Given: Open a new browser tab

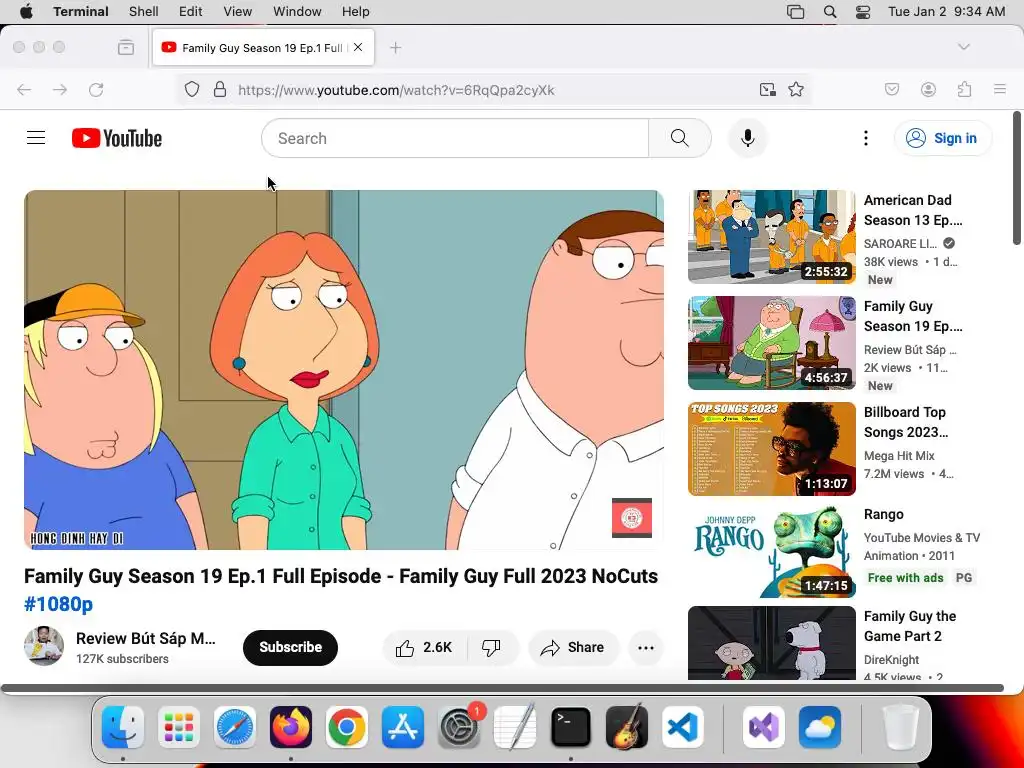Looking at the screenshot, I should tap(395, 48).
